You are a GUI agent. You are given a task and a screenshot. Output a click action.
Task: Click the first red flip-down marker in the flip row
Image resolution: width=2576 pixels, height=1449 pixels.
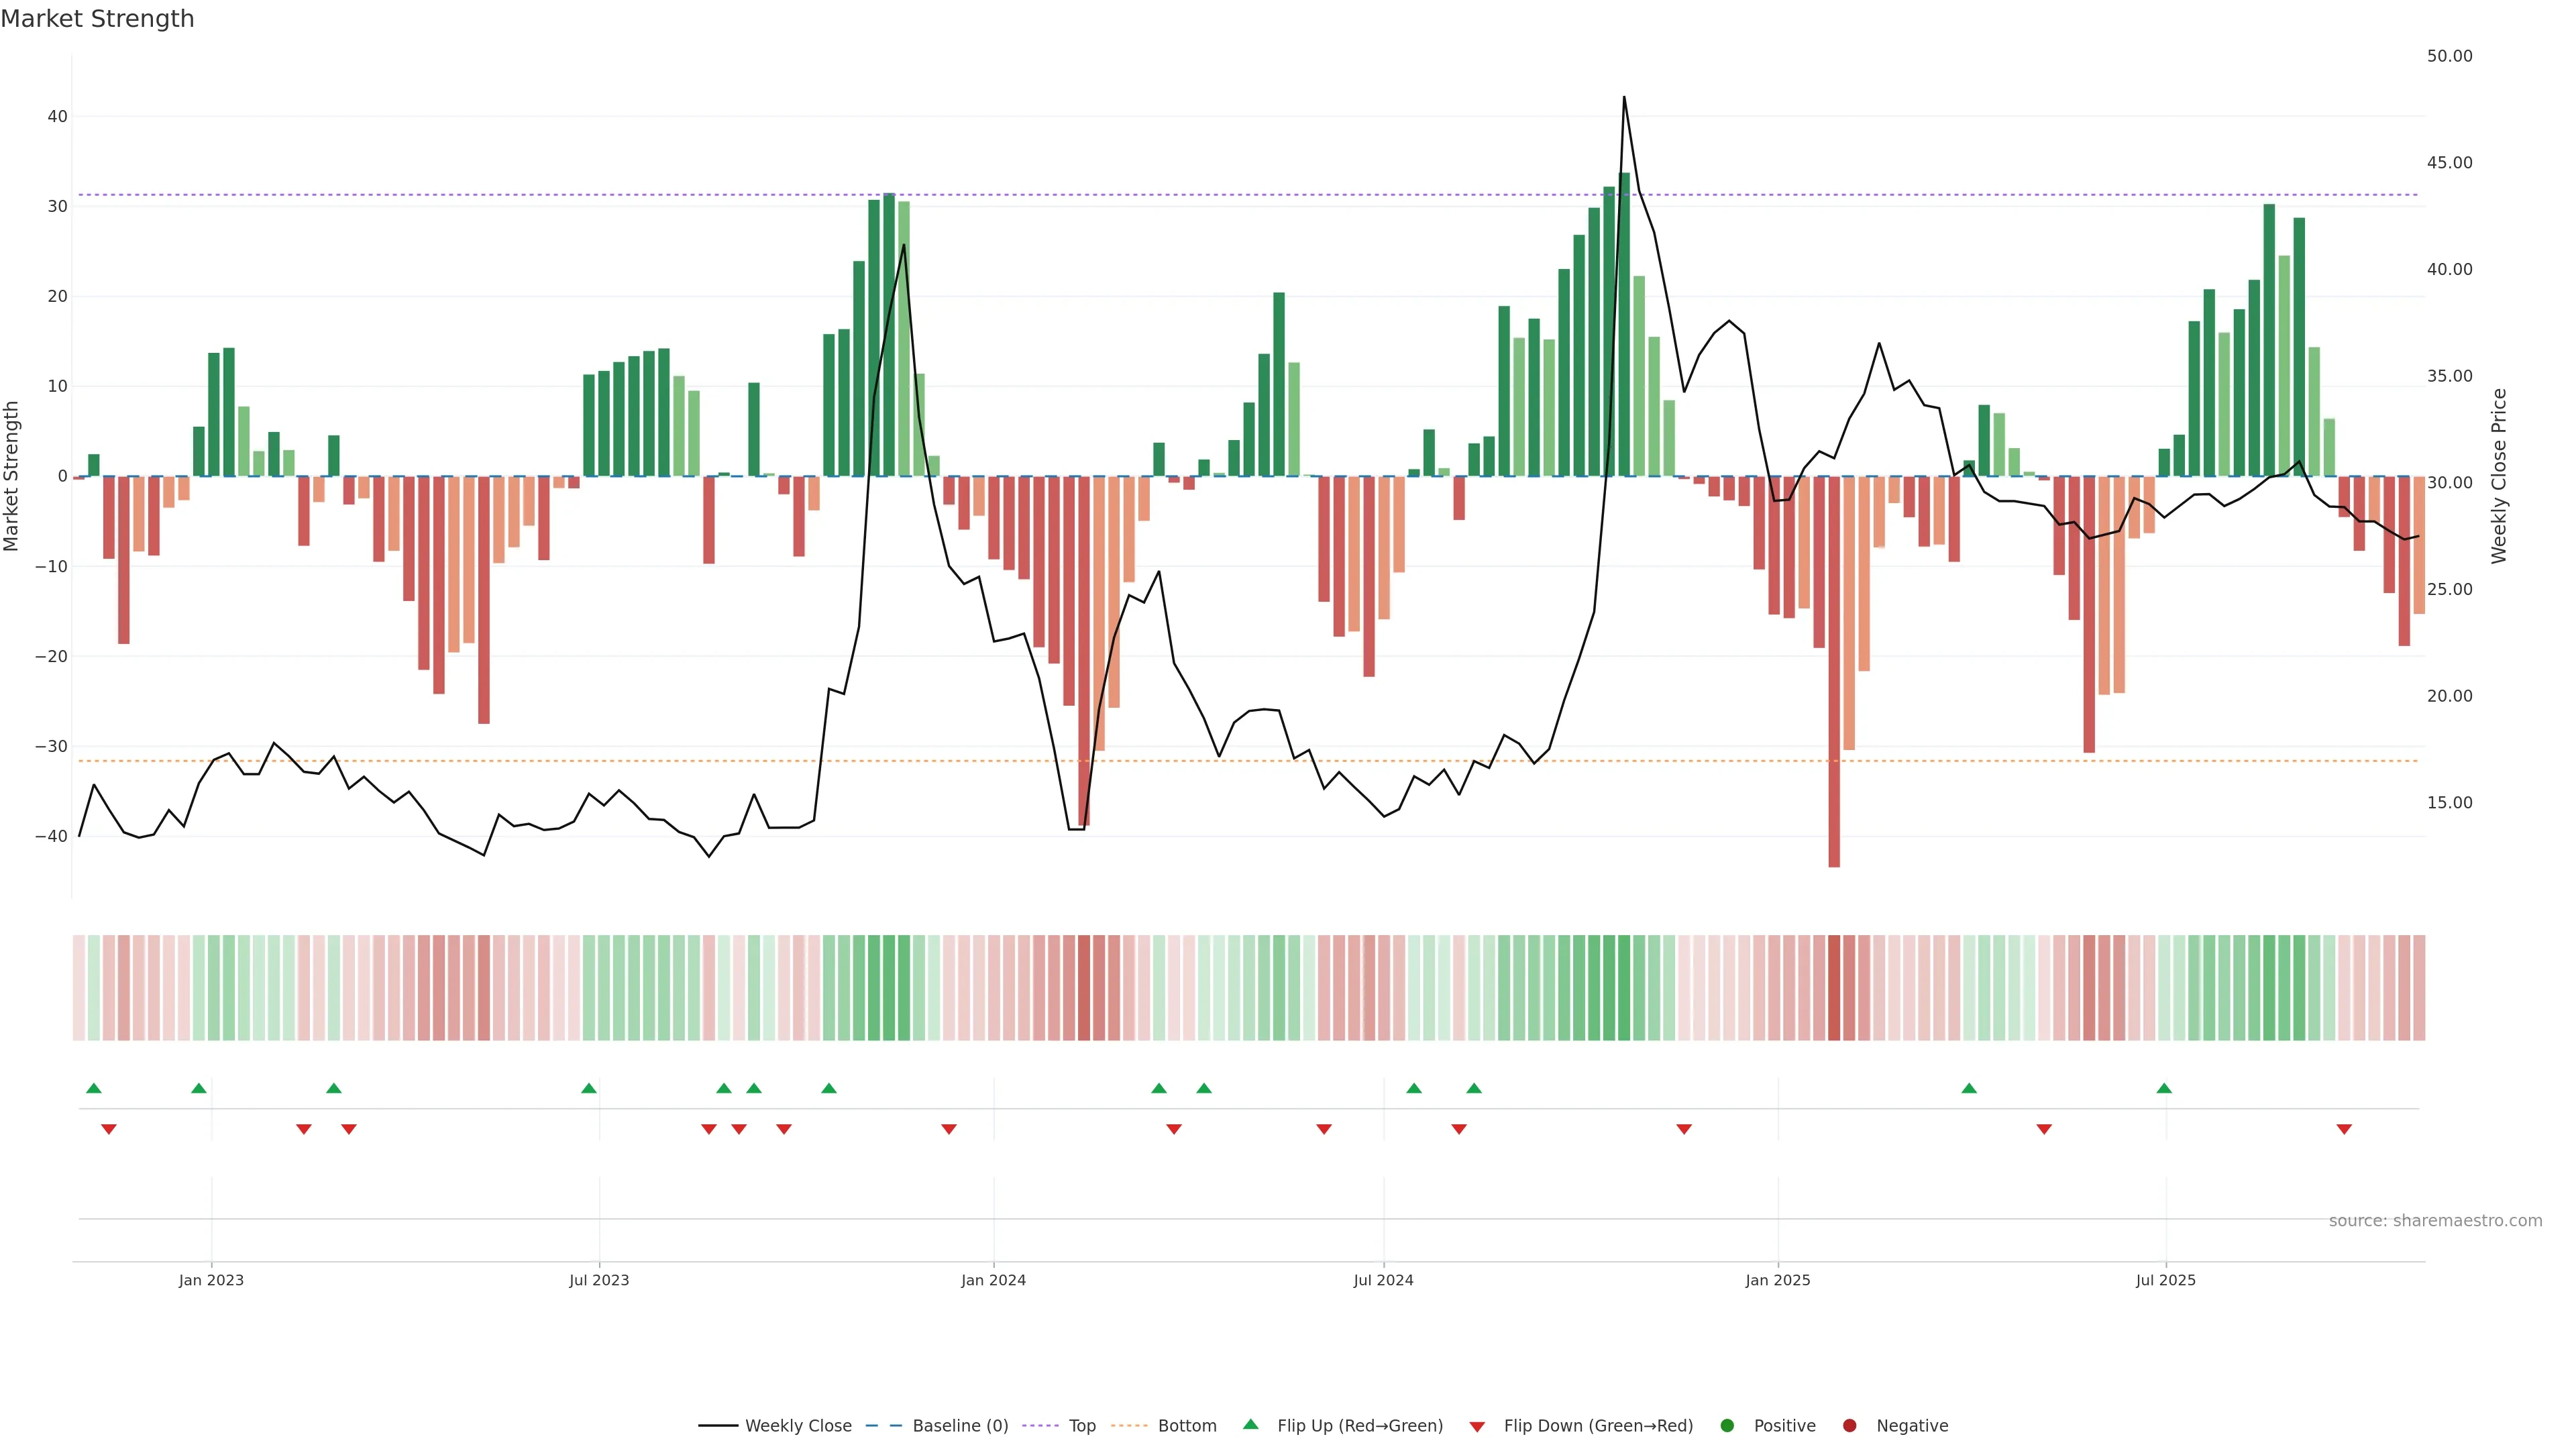109,1129
